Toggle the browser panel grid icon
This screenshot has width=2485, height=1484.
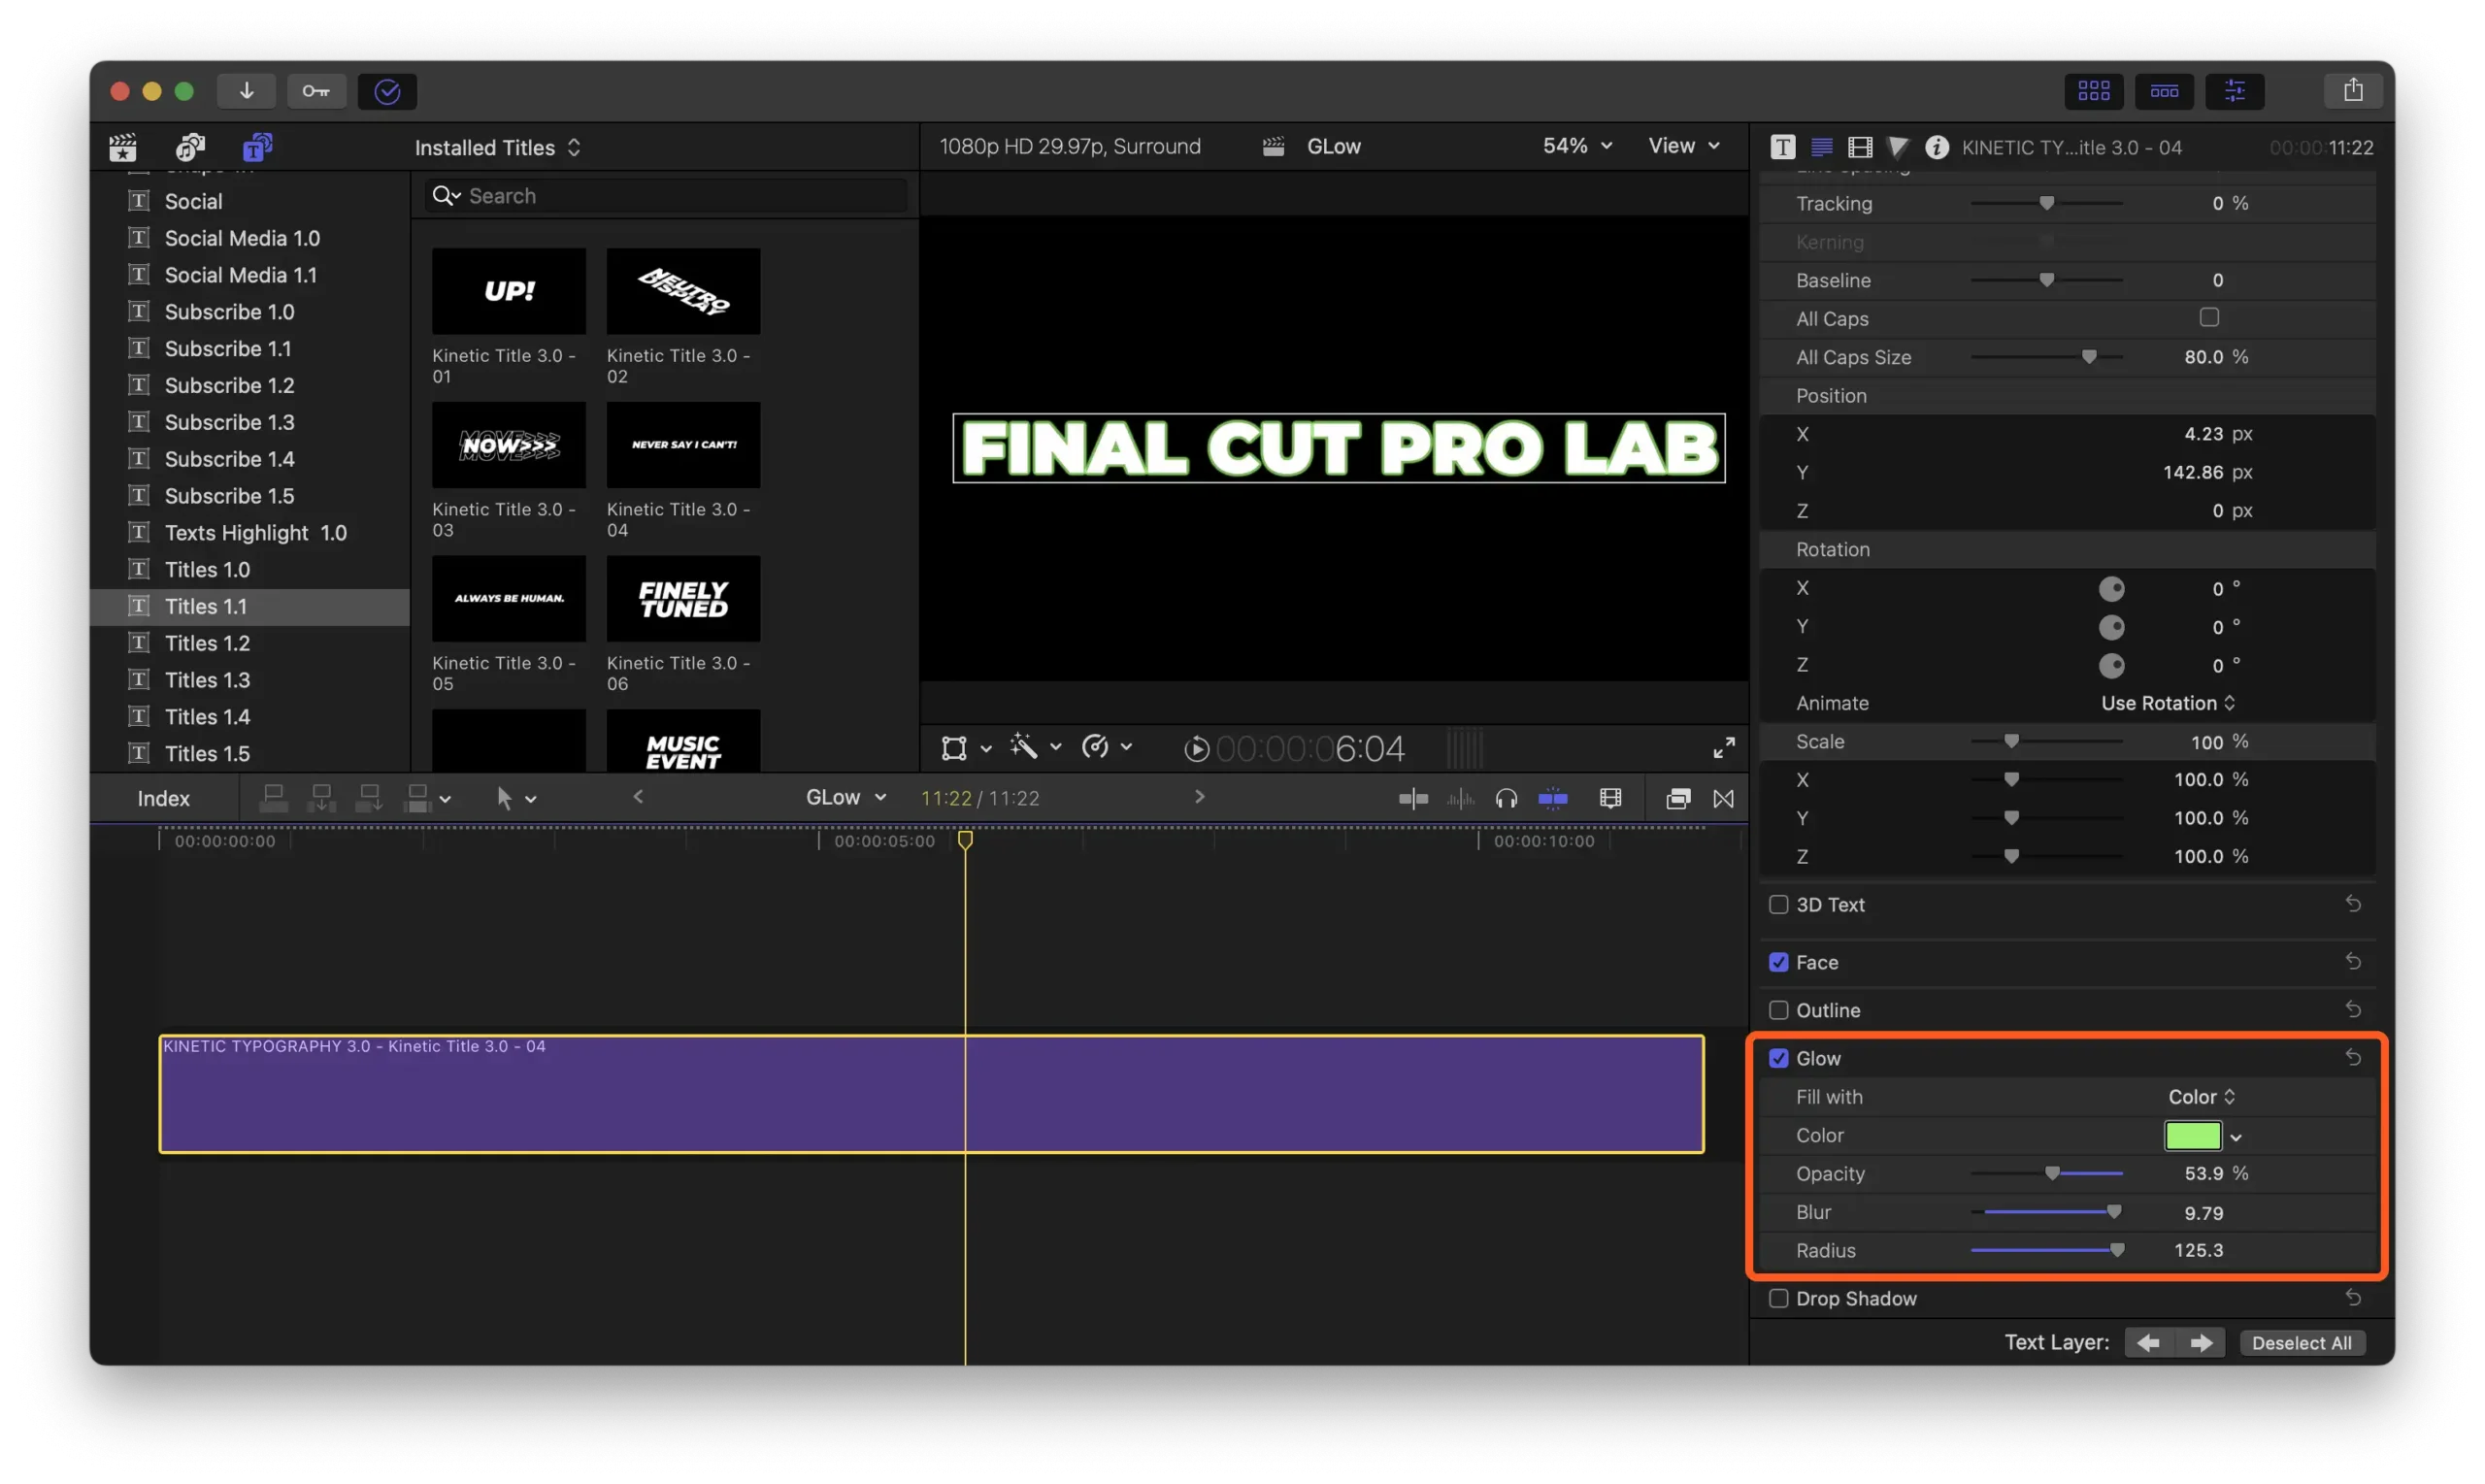click(x=2093, y=91)
